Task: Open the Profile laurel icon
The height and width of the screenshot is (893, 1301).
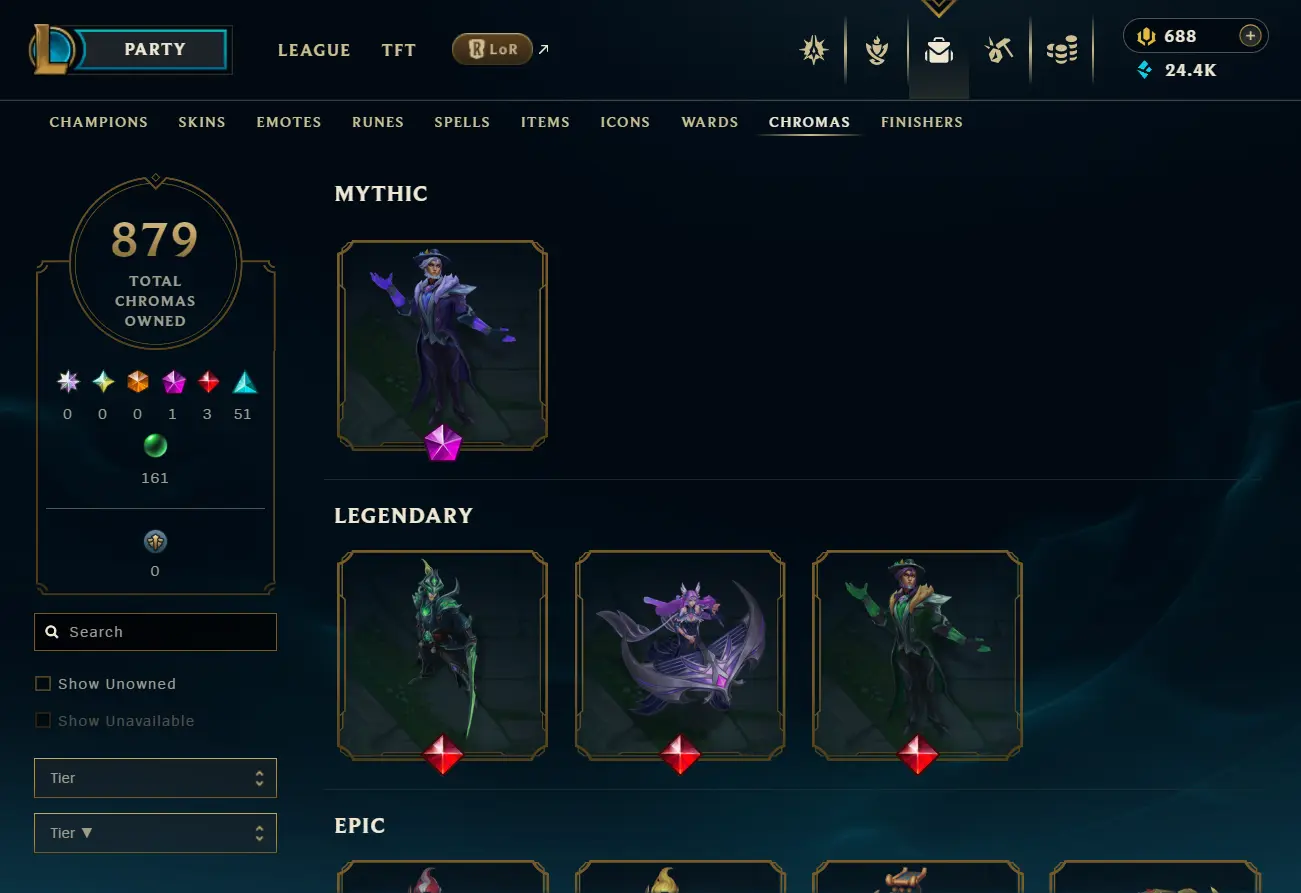Action: point(877,50)
